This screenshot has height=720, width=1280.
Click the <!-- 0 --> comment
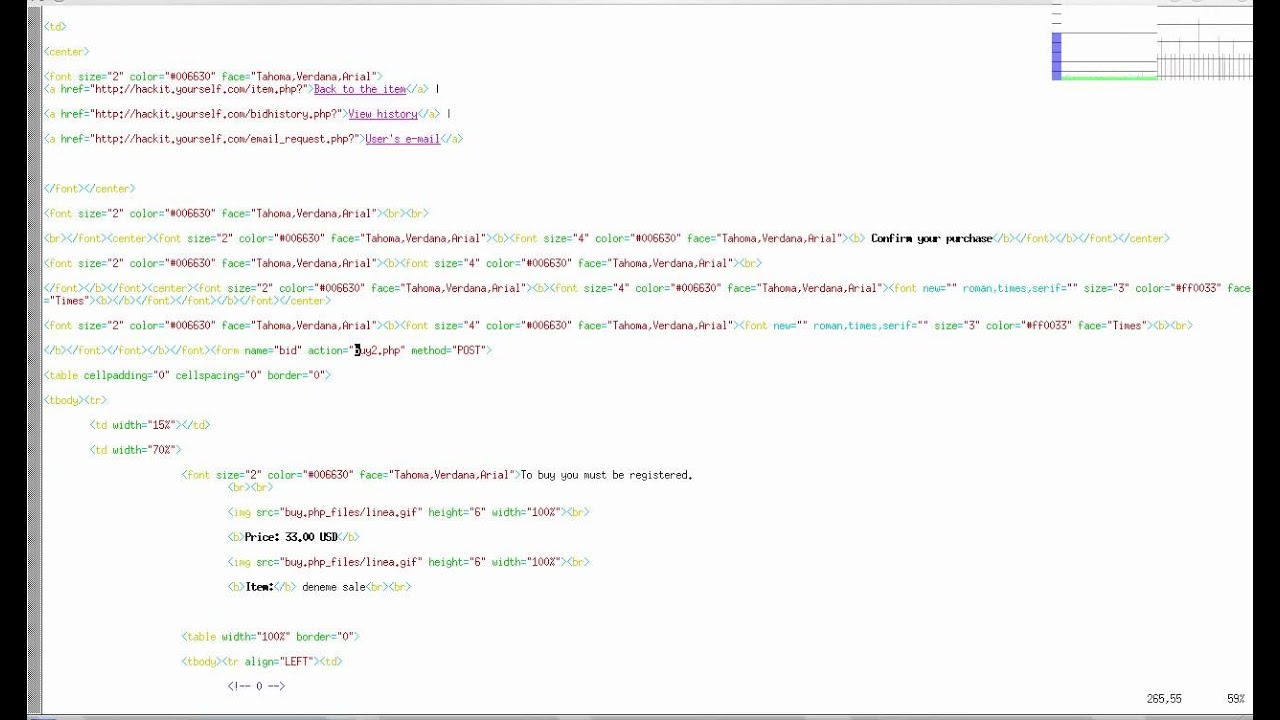(x=256, y=686)
